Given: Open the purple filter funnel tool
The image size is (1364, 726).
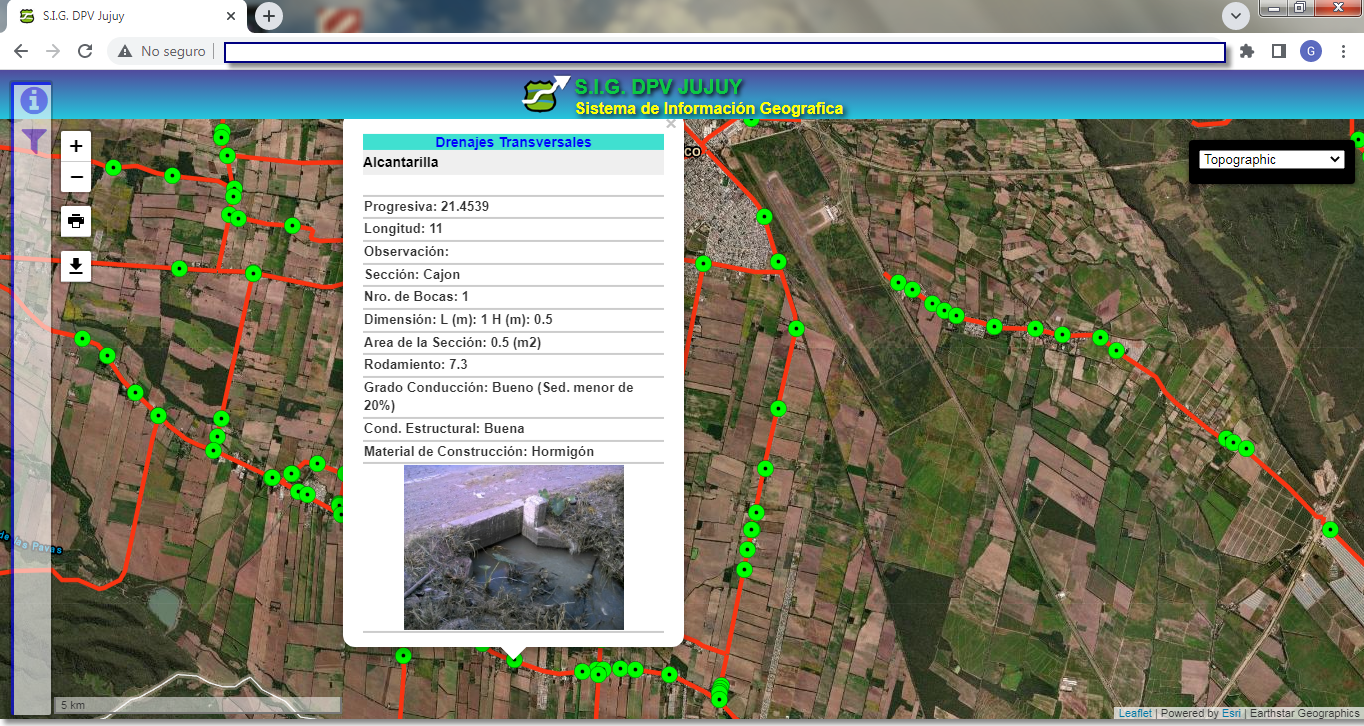Looking at the screenshot, I should pyautogui.click(x=34, y=140).
